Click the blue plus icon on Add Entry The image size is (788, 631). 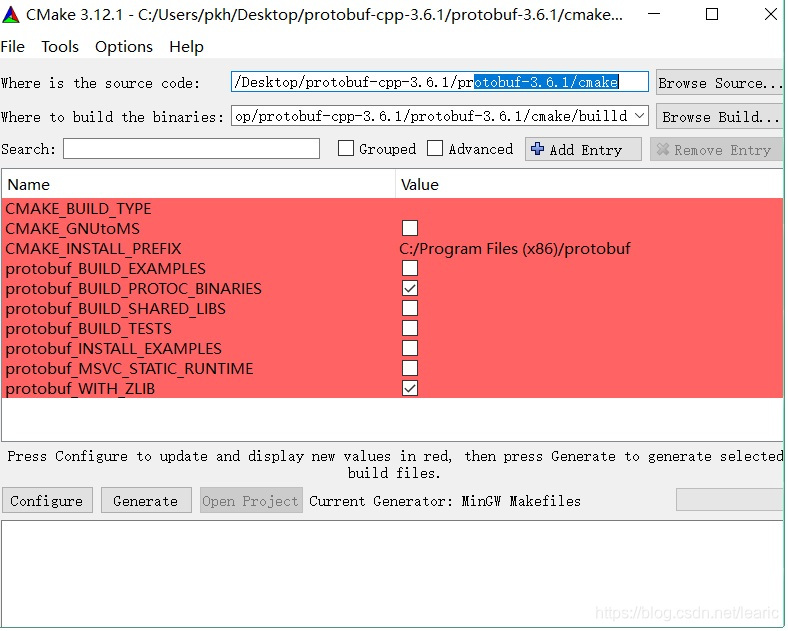[538, 149]
